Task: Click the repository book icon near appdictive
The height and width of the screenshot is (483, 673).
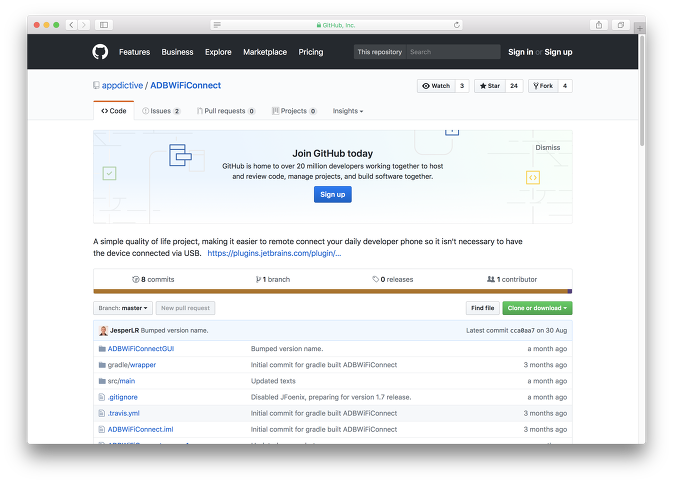Action: 96,85
